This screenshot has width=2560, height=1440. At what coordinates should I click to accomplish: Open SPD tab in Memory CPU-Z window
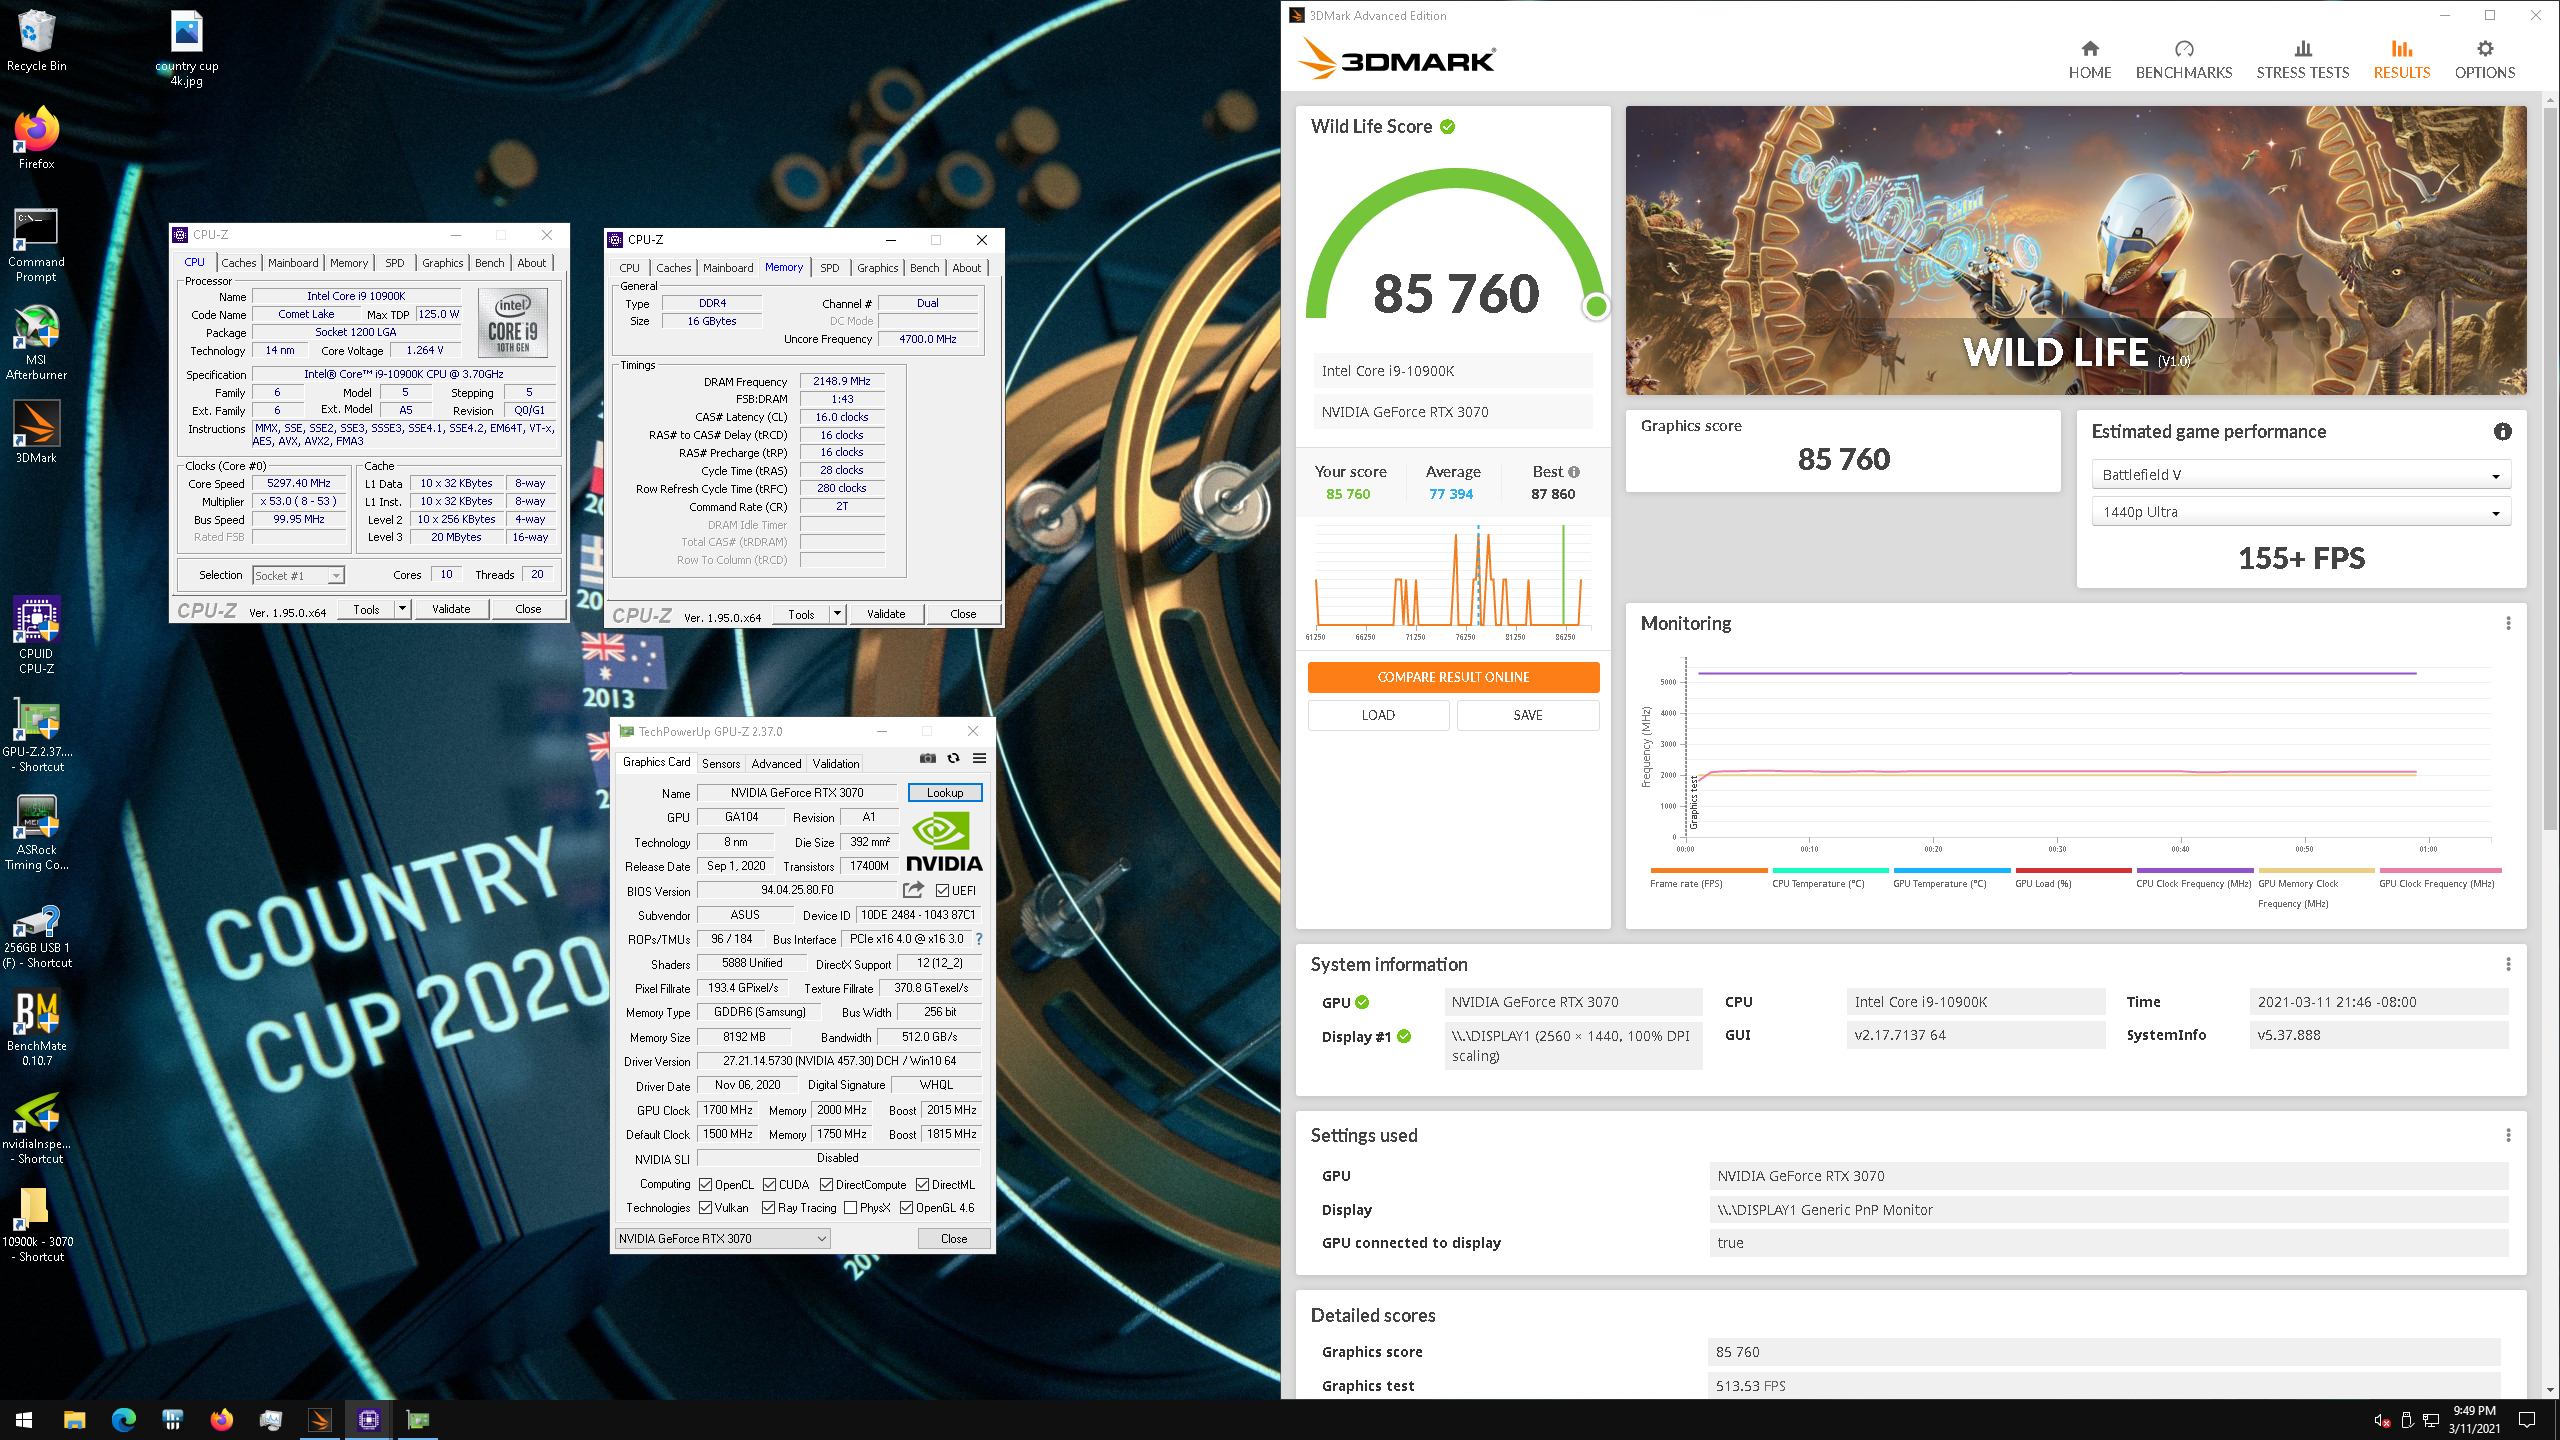(830, 268)
